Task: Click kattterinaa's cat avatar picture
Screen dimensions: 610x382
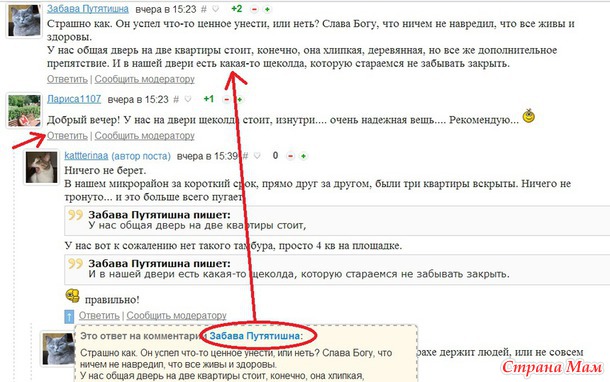Action: (42, 168)
